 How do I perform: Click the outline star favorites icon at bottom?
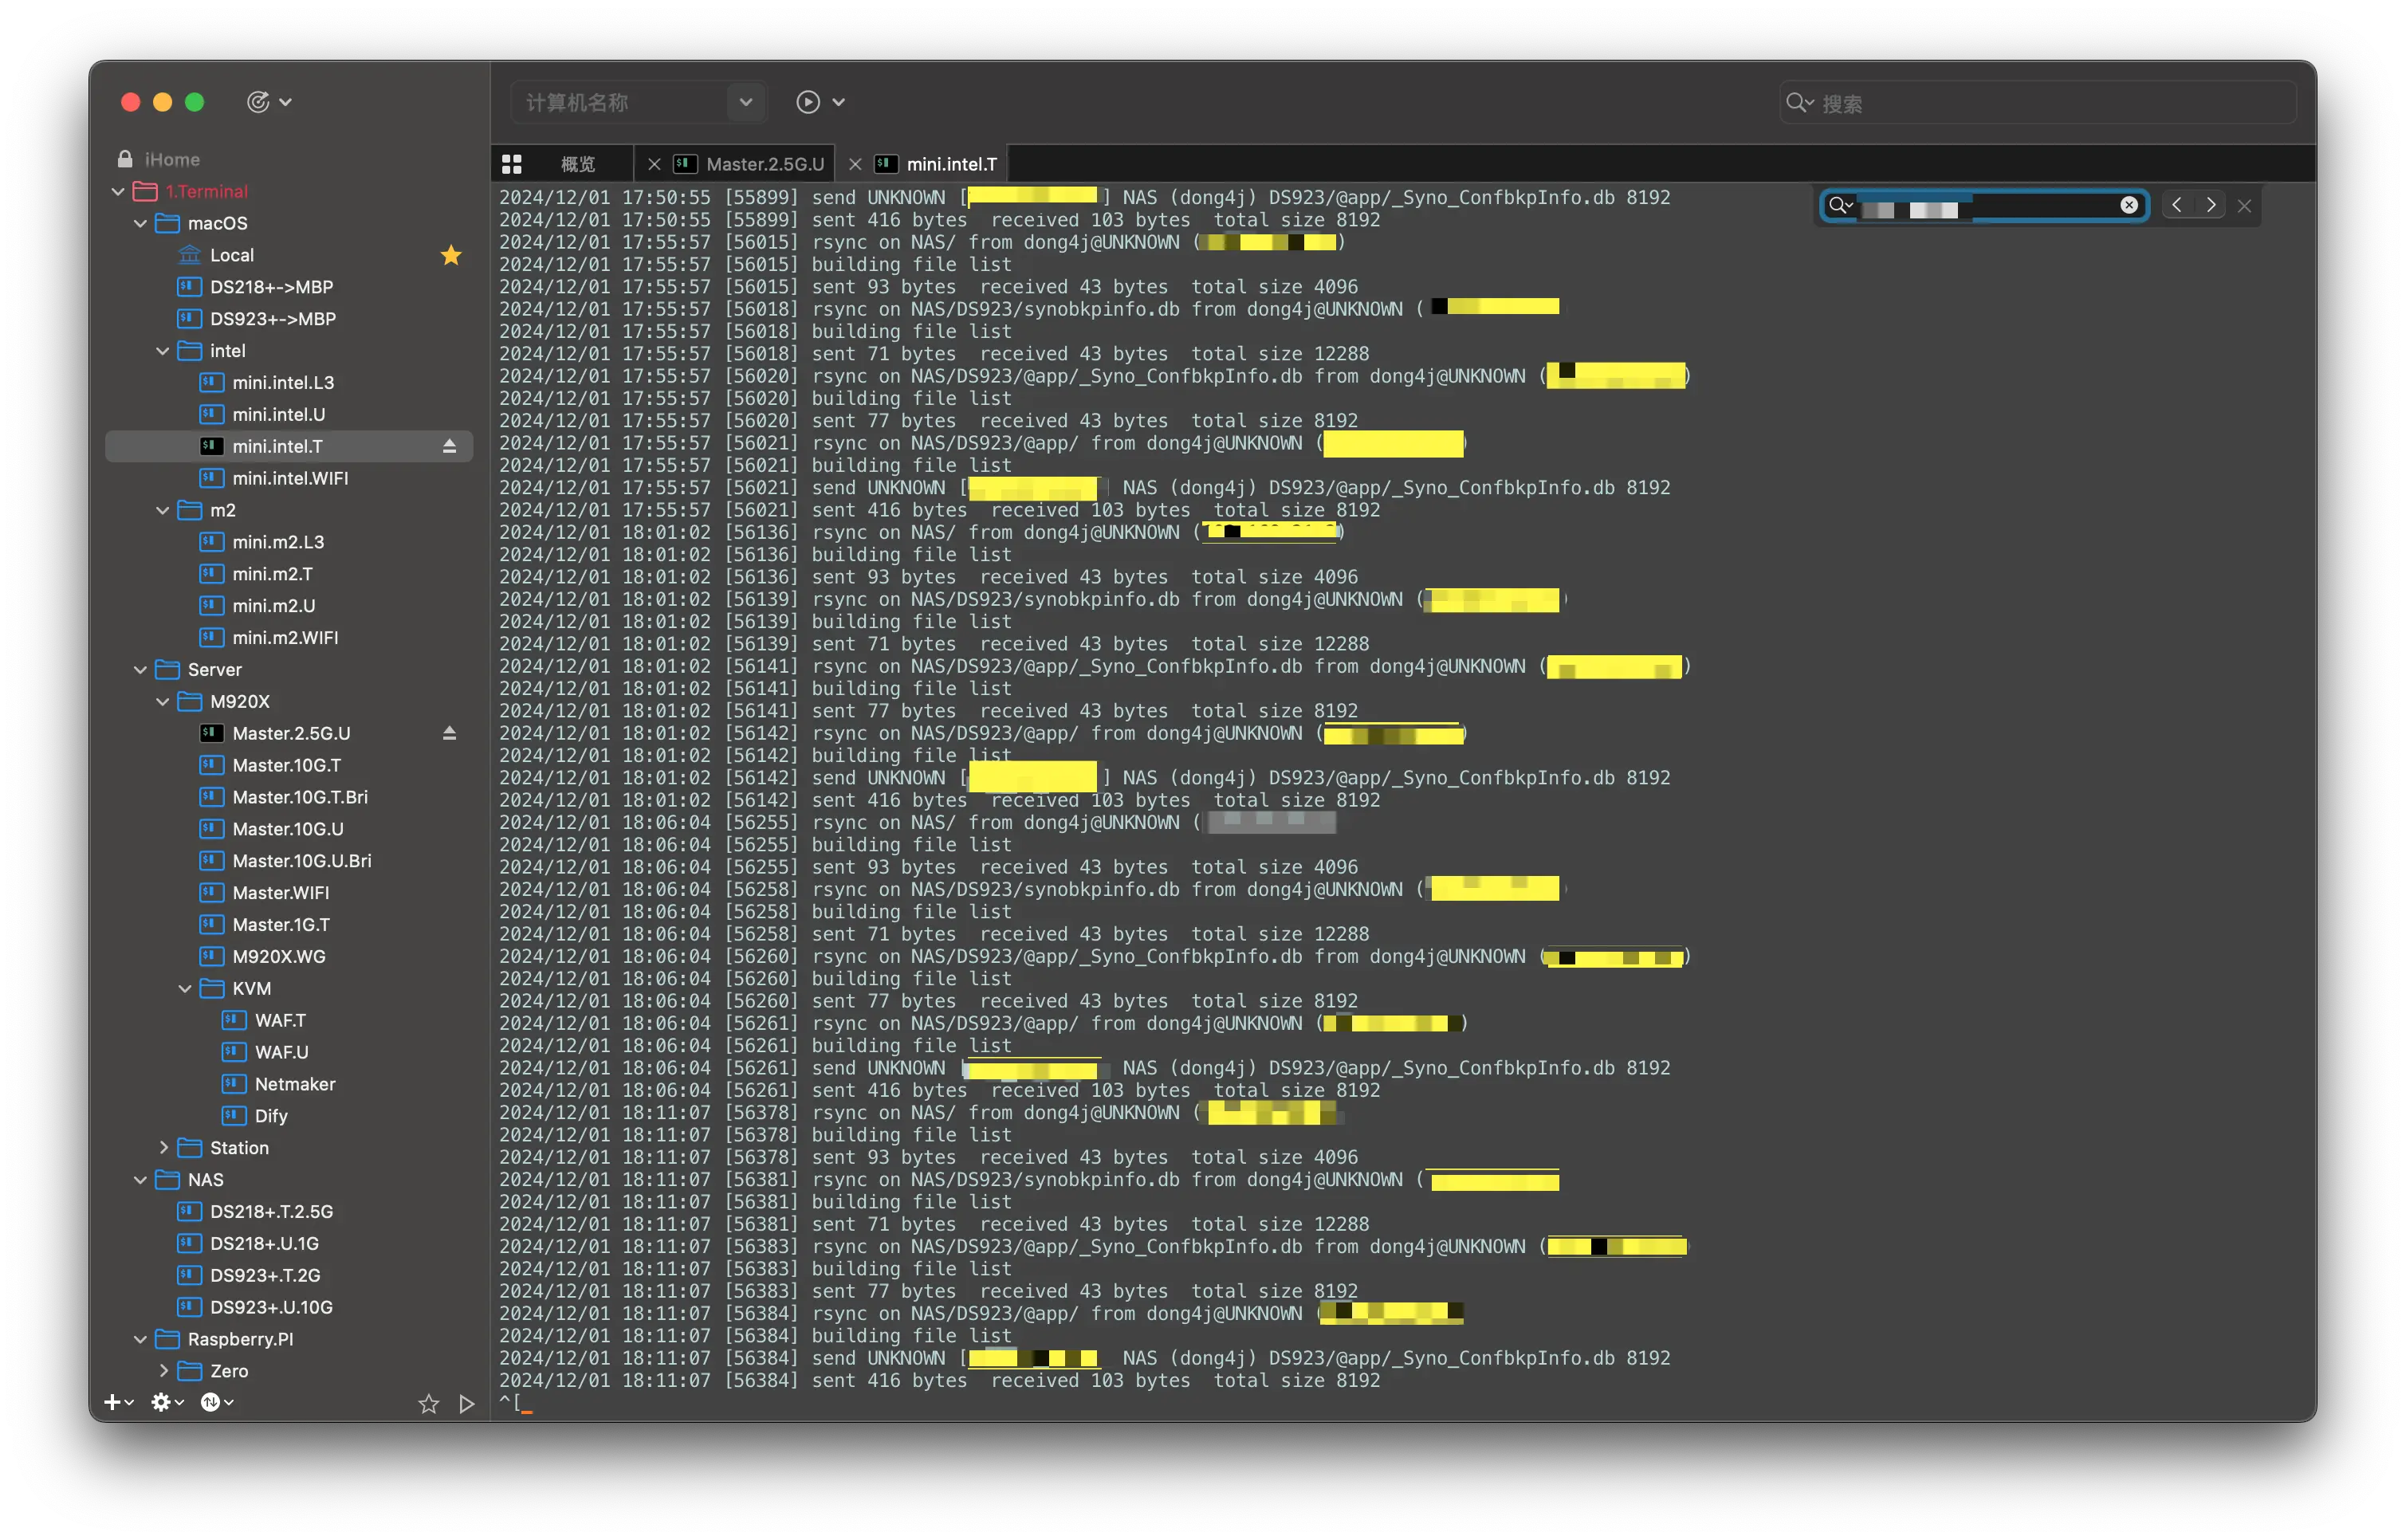429,1404
